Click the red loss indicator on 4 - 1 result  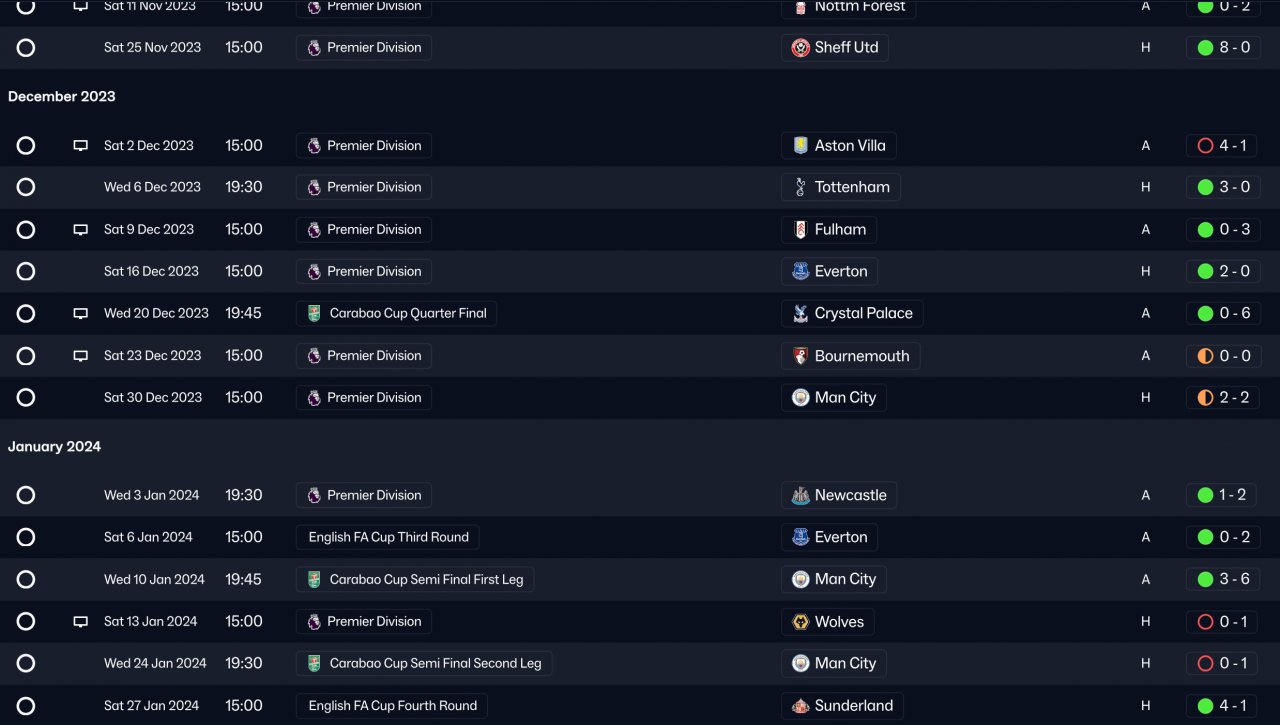point(1205,146)
